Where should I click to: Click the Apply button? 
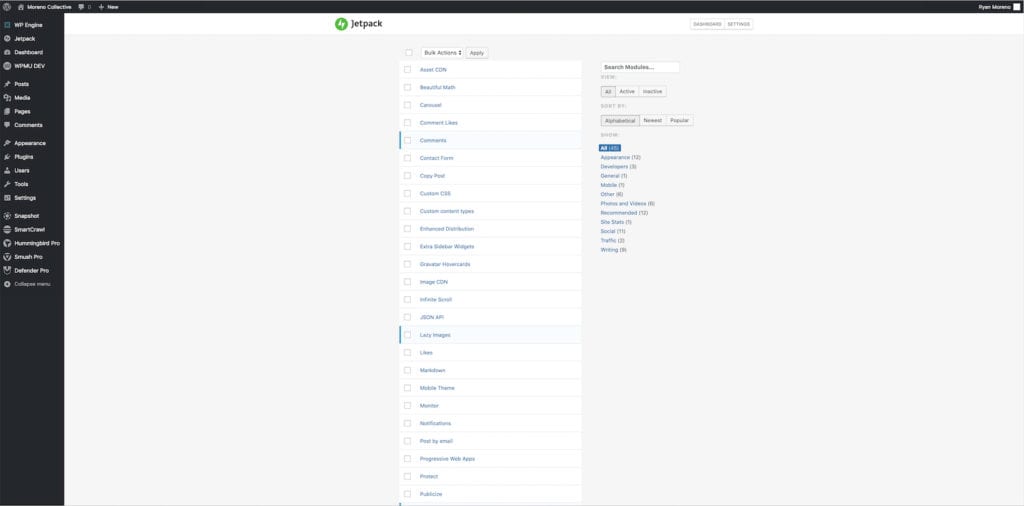(x=477, y=53)
